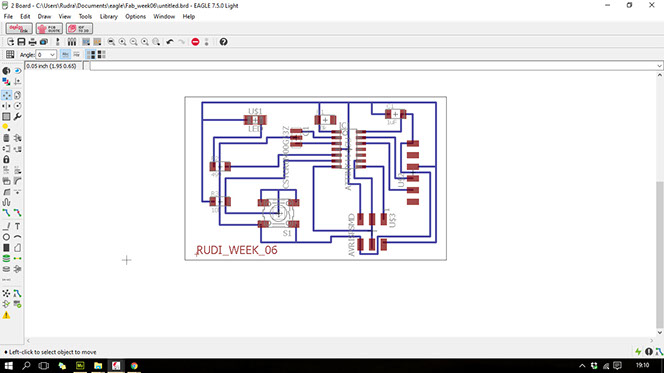Select the Via tool
This screenshot has width=664, height=373.
[6, 258]
